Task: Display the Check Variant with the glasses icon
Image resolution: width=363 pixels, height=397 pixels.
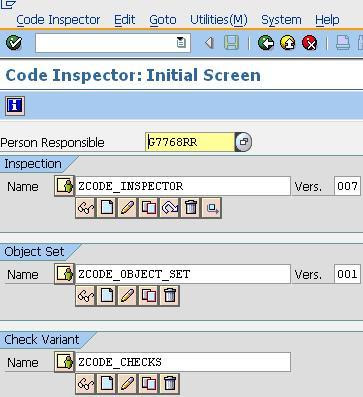Action: click(86, 384)
